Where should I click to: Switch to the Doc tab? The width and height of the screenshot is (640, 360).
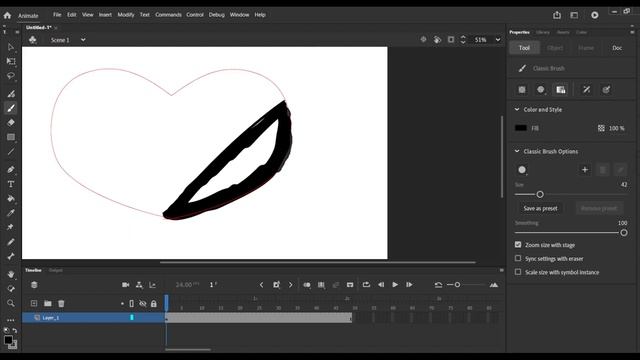coord(617,48)
